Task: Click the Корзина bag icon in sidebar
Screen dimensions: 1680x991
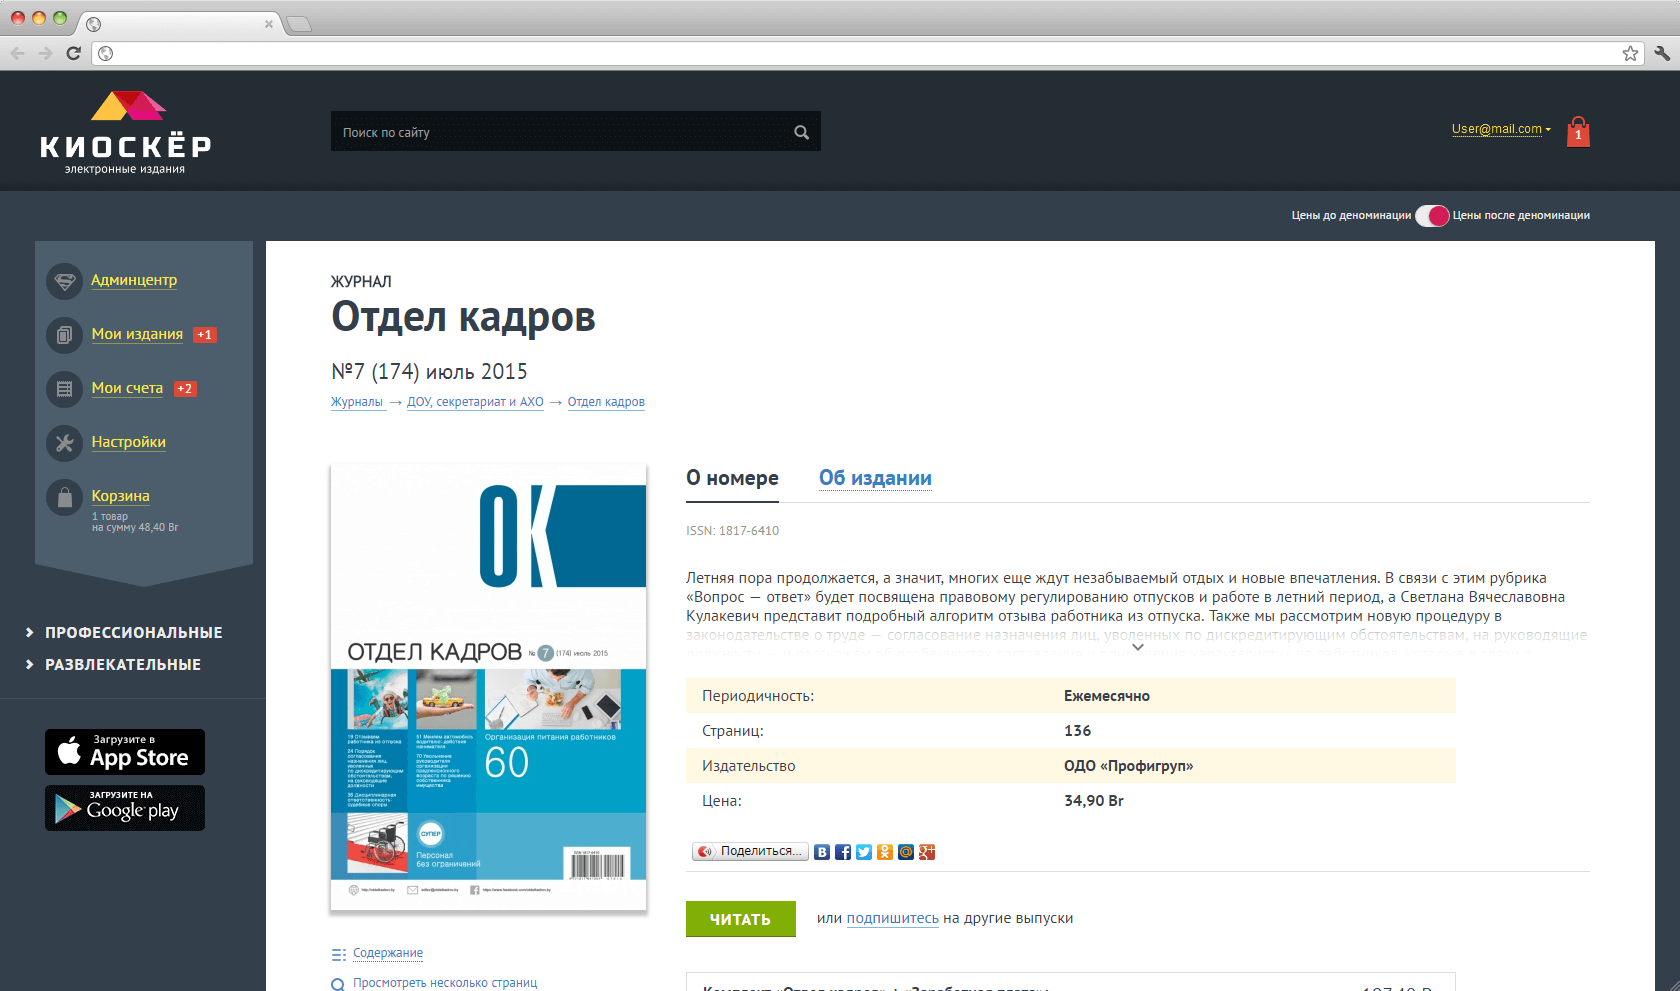Action: 64,497
